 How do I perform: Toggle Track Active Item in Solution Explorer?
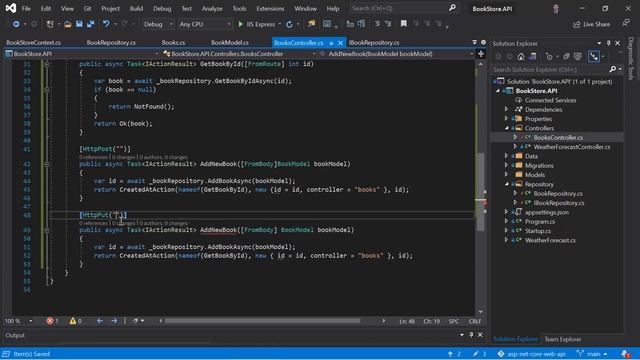593,57
